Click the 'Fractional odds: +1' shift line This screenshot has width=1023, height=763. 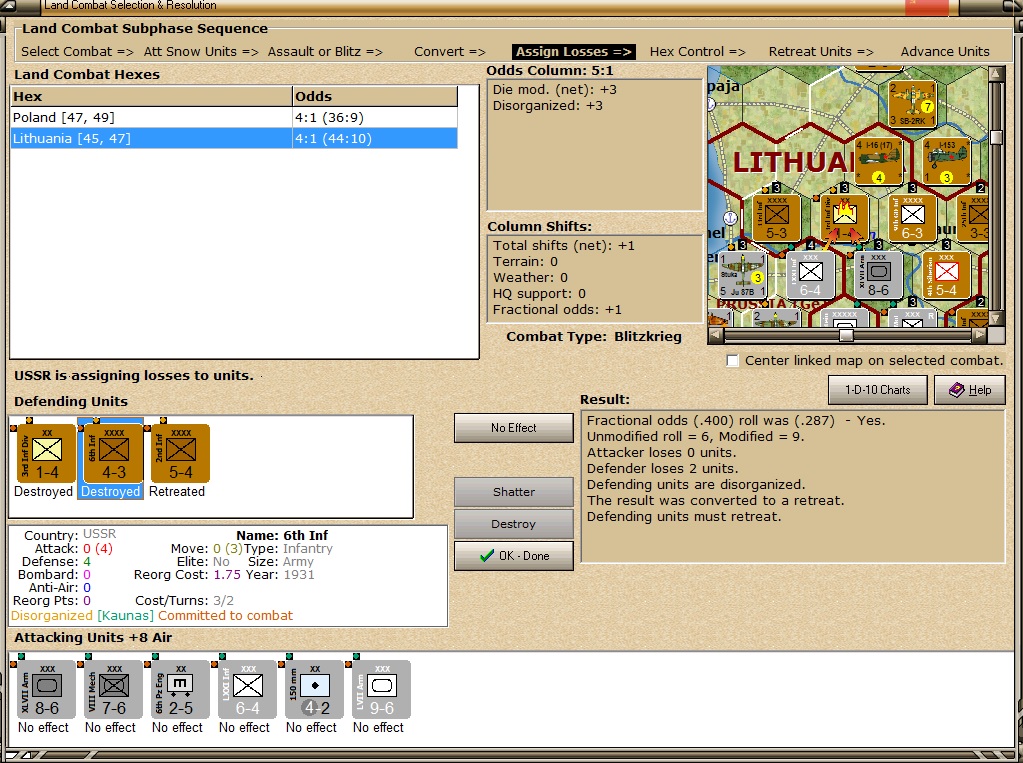(x=557, y=309)
